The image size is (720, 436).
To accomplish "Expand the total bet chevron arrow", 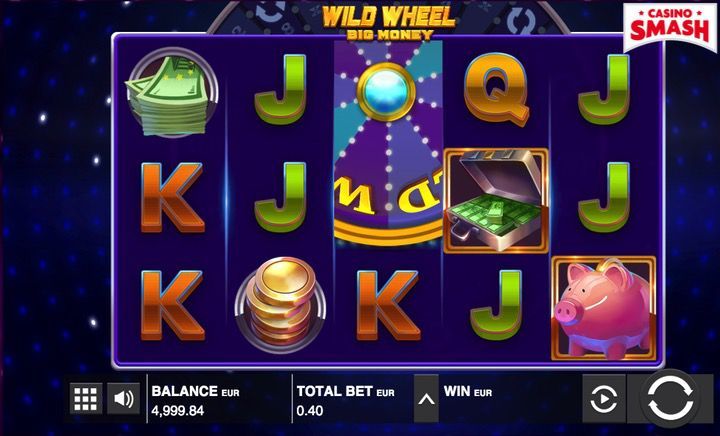I will [426, 399].
